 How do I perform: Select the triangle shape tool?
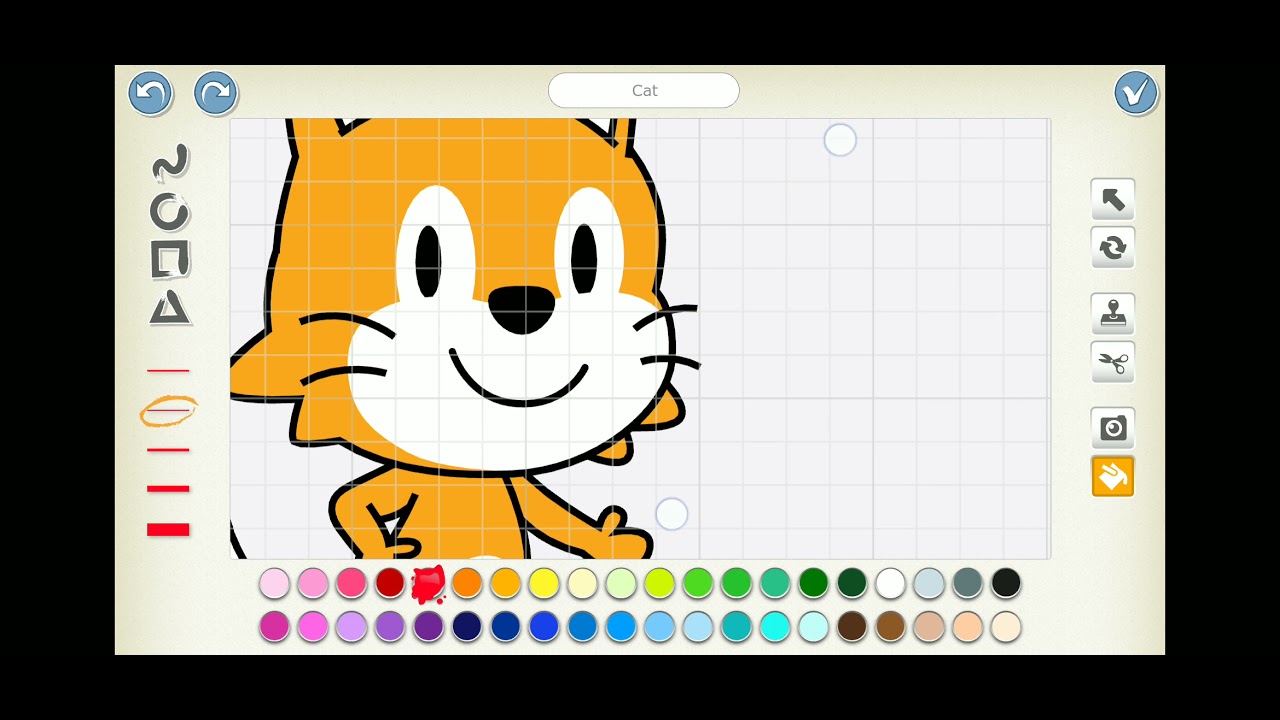click(x=170, y=307)
